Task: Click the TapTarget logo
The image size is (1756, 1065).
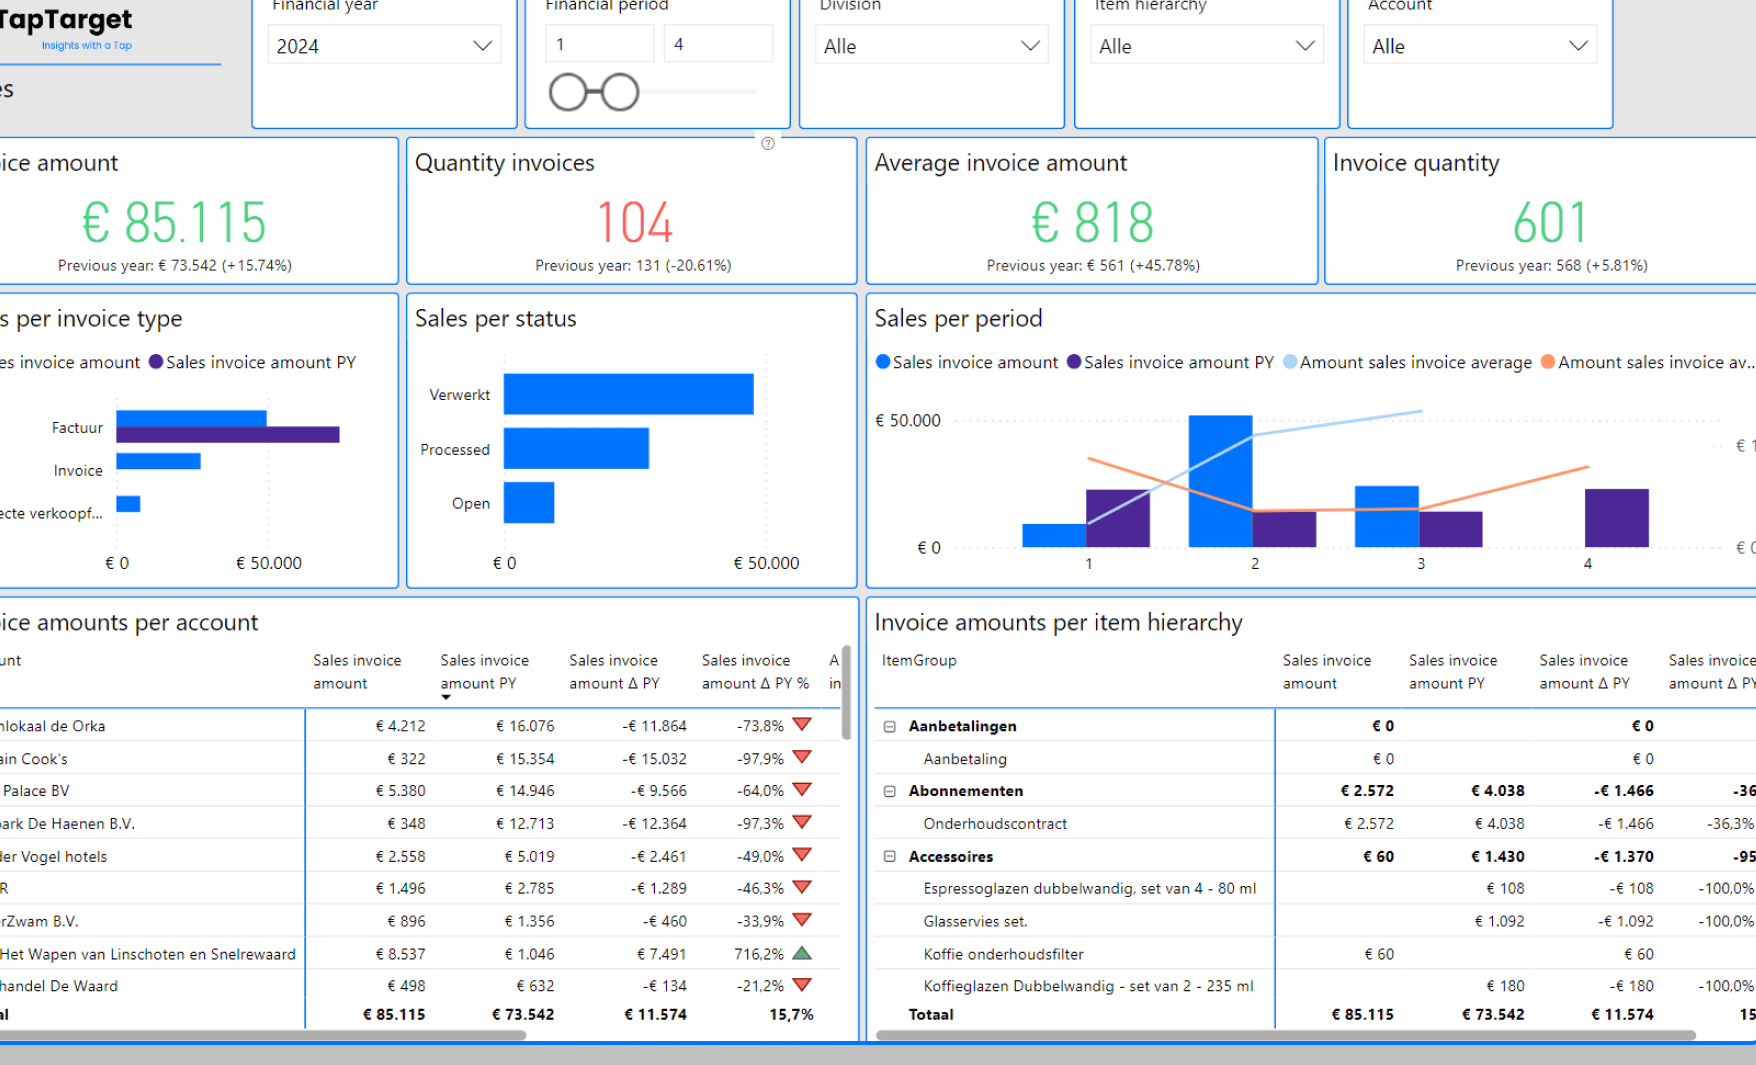Action: (66, 29)
